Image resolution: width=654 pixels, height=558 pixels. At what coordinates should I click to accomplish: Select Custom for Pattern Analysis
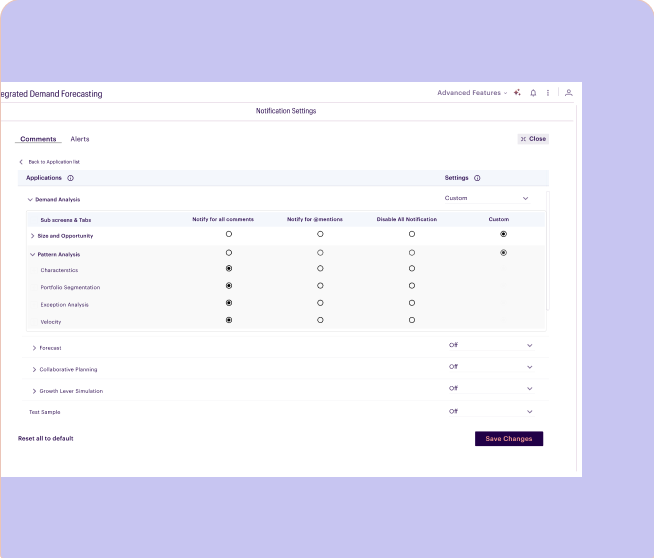coord(503,253)
